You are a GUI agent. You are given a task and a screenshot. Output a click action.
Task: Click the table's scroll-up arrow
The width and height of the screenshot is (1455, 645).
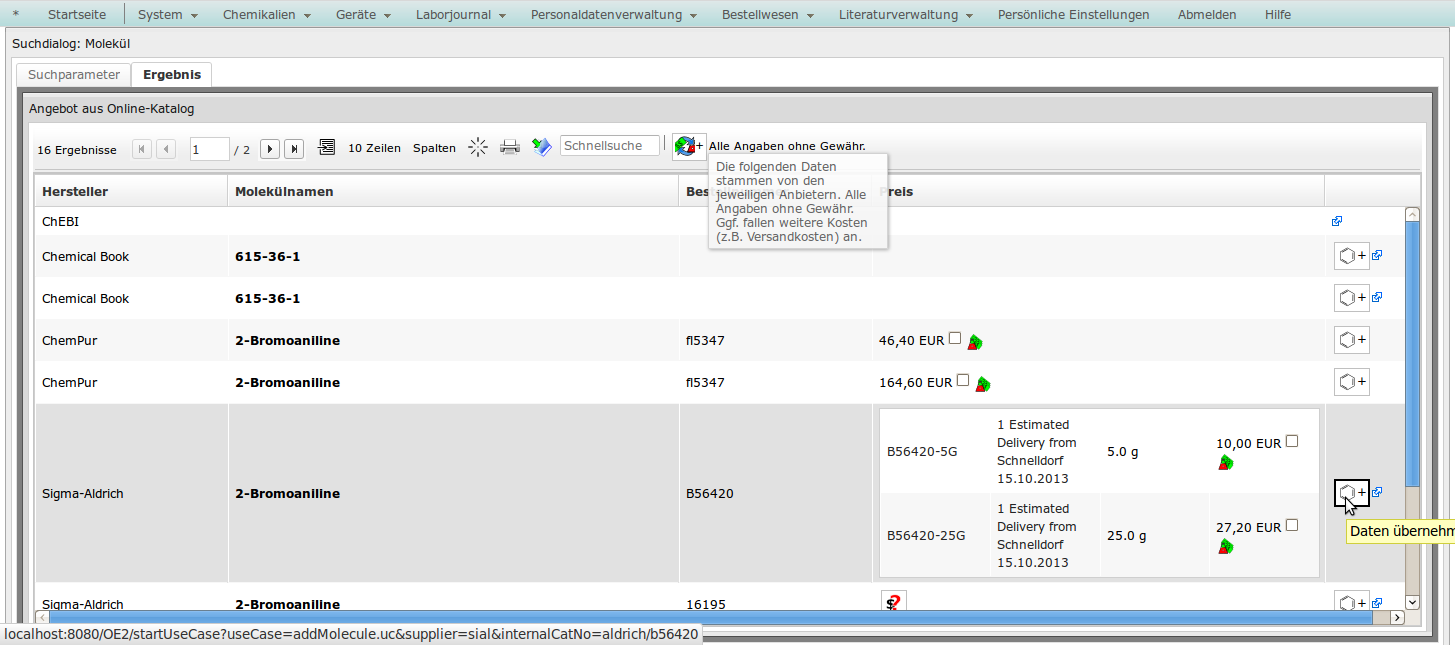pyautogui.click(x=1412, y=214)
